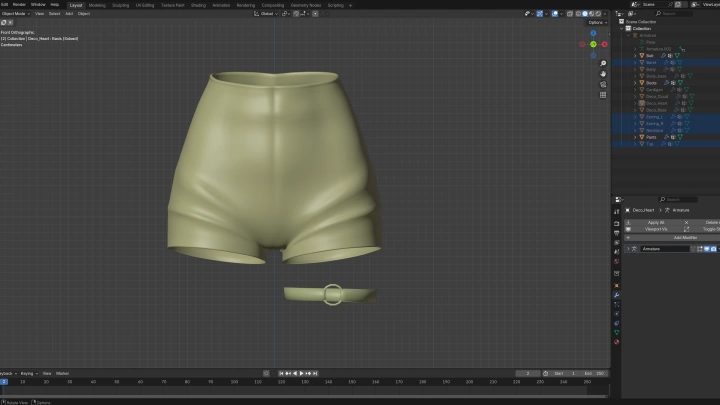Open the Window menu
Viewport: 720px width, 405px height.
[x=38, y=5]
